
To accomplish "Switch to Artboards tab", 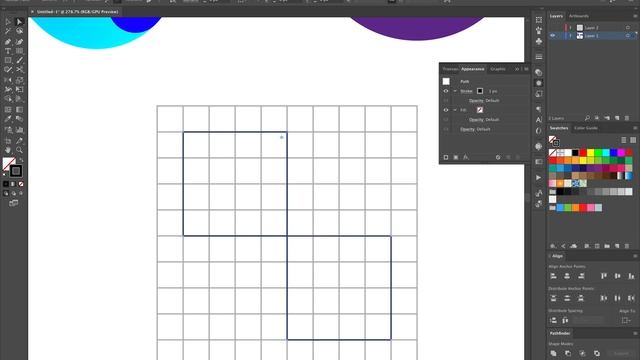I will (579, 16).
